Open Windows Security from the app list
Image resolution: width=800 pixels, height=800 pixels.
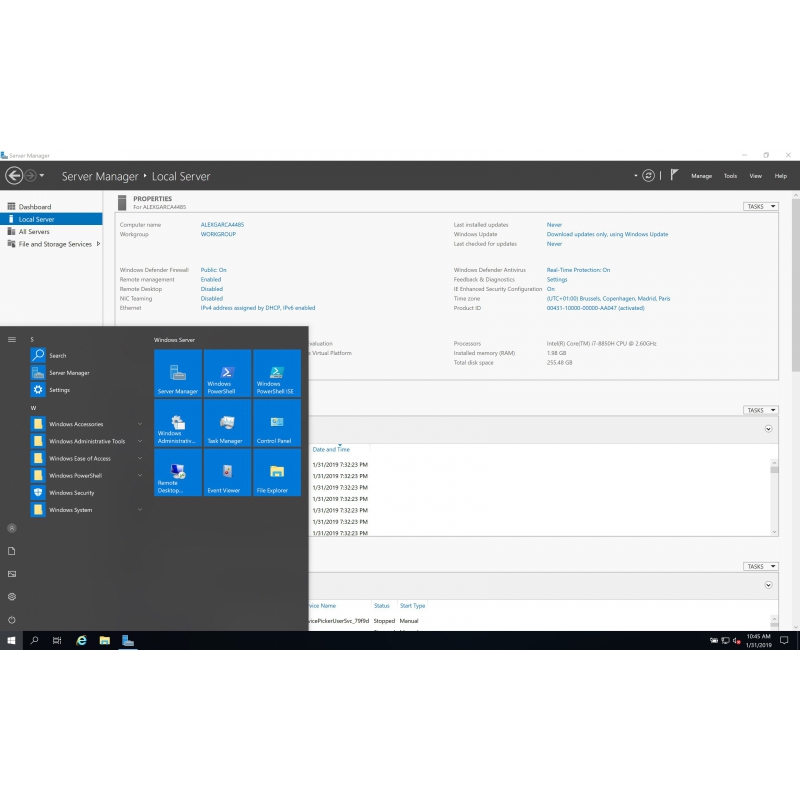(72, 493)
